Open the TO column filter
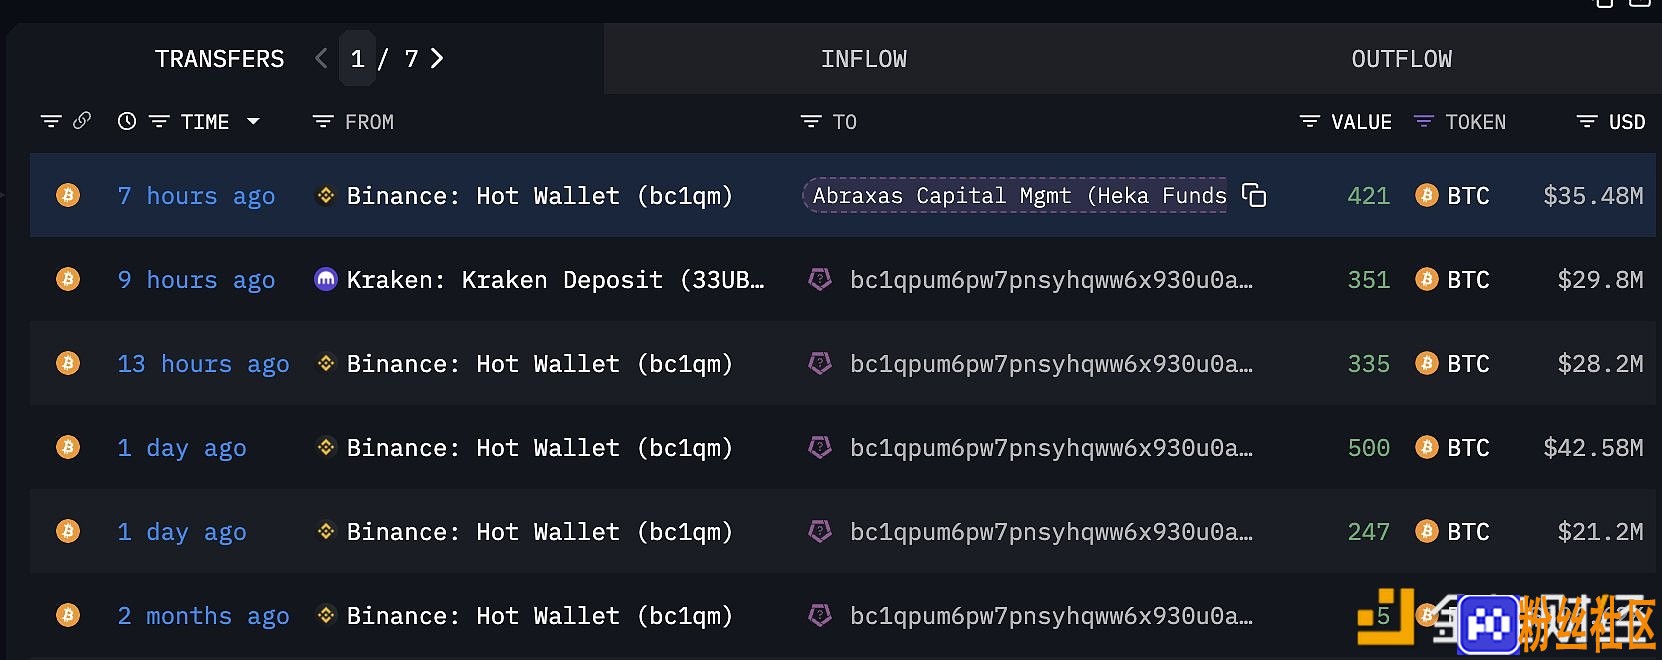This screenshot has height=660, width=1662. coord(811,121)
